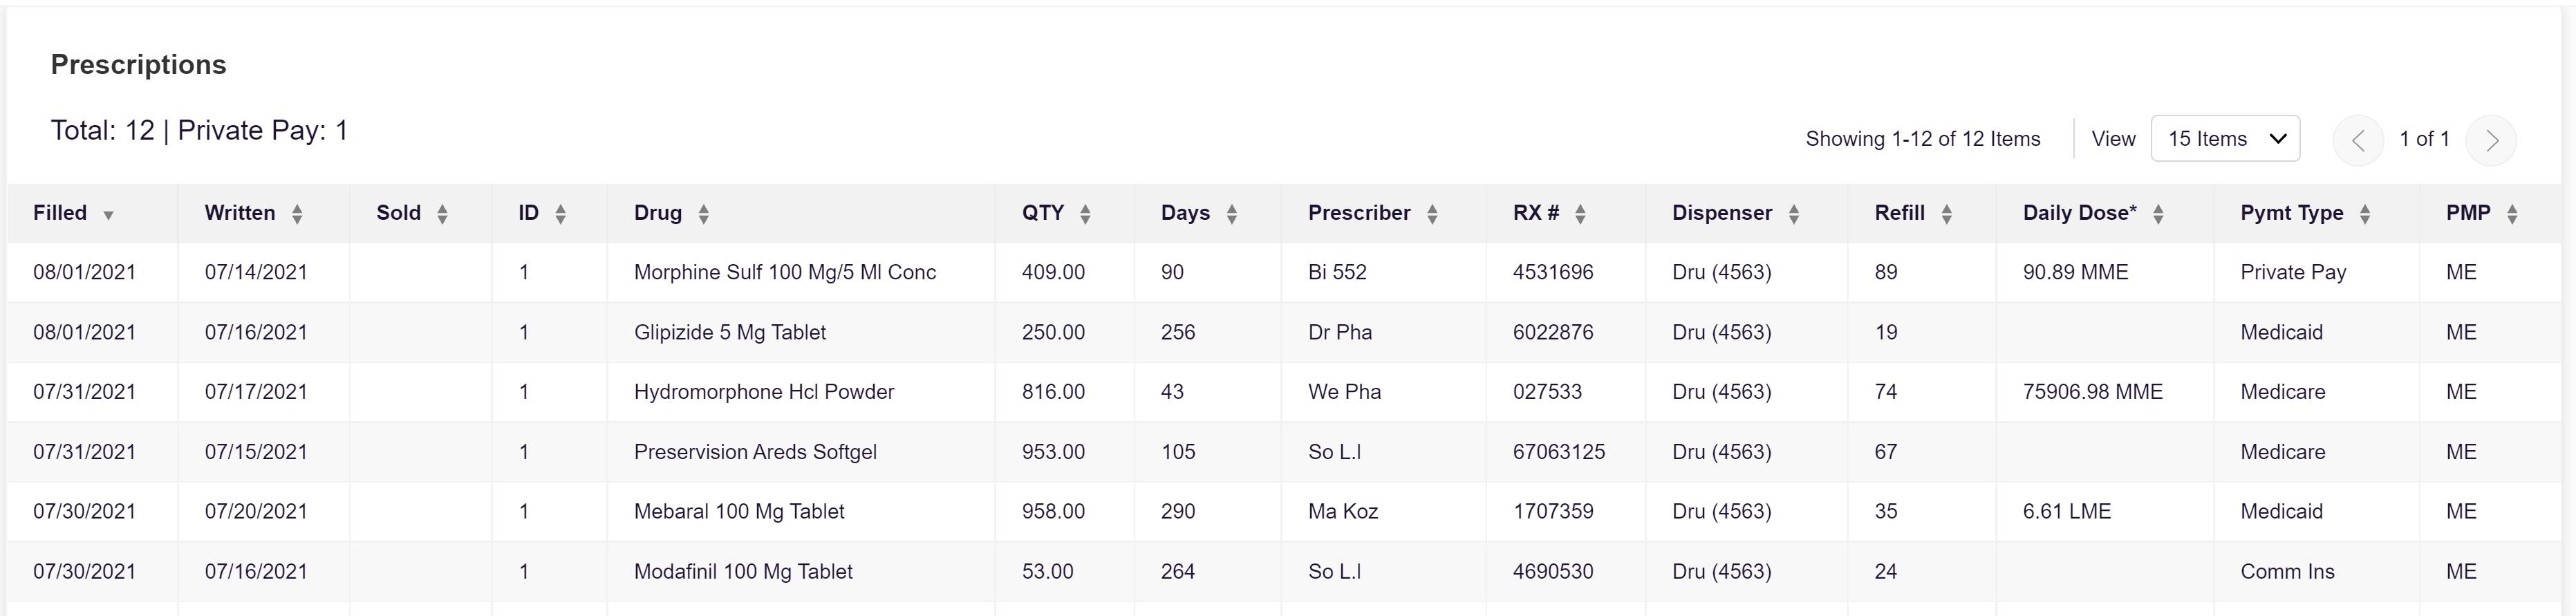Sort table by Filled date icon
Viewport: 2576px width, 616px height.
pyautogui.click(x=108, y=215)
